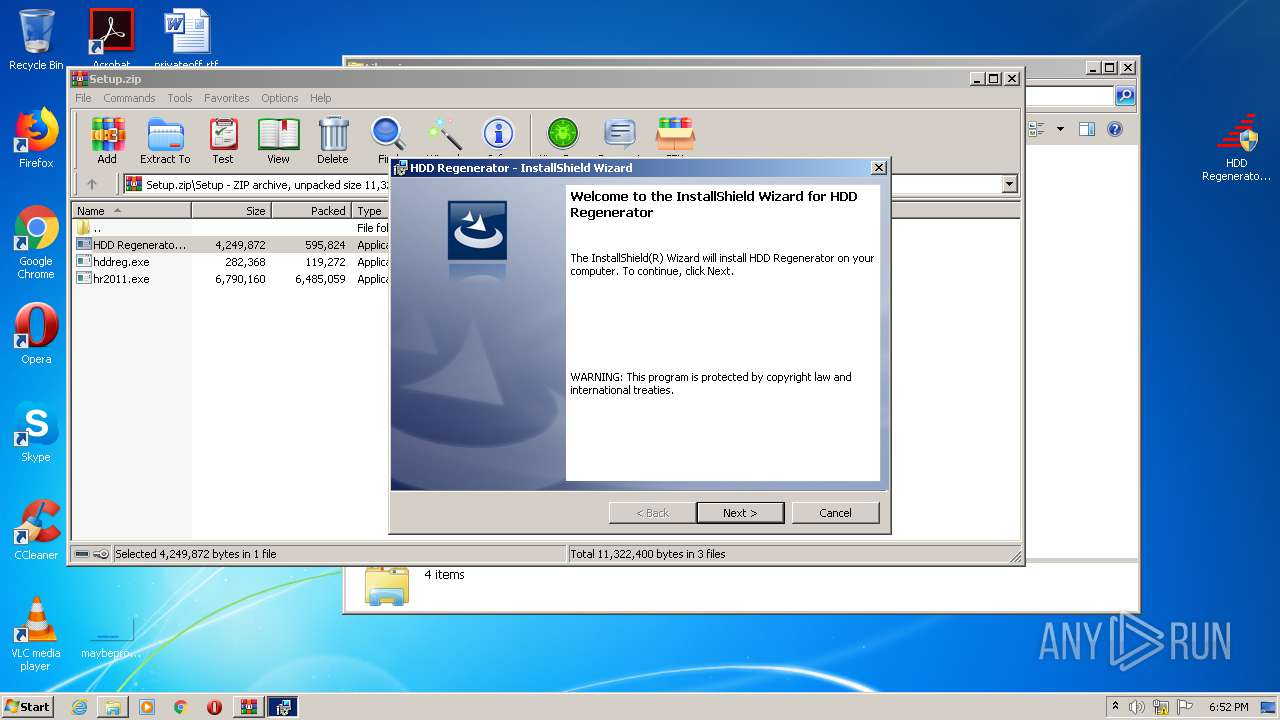1280x720 pixels.
Task: Open the Word document desktop icon
Action: tap(186, 38)
